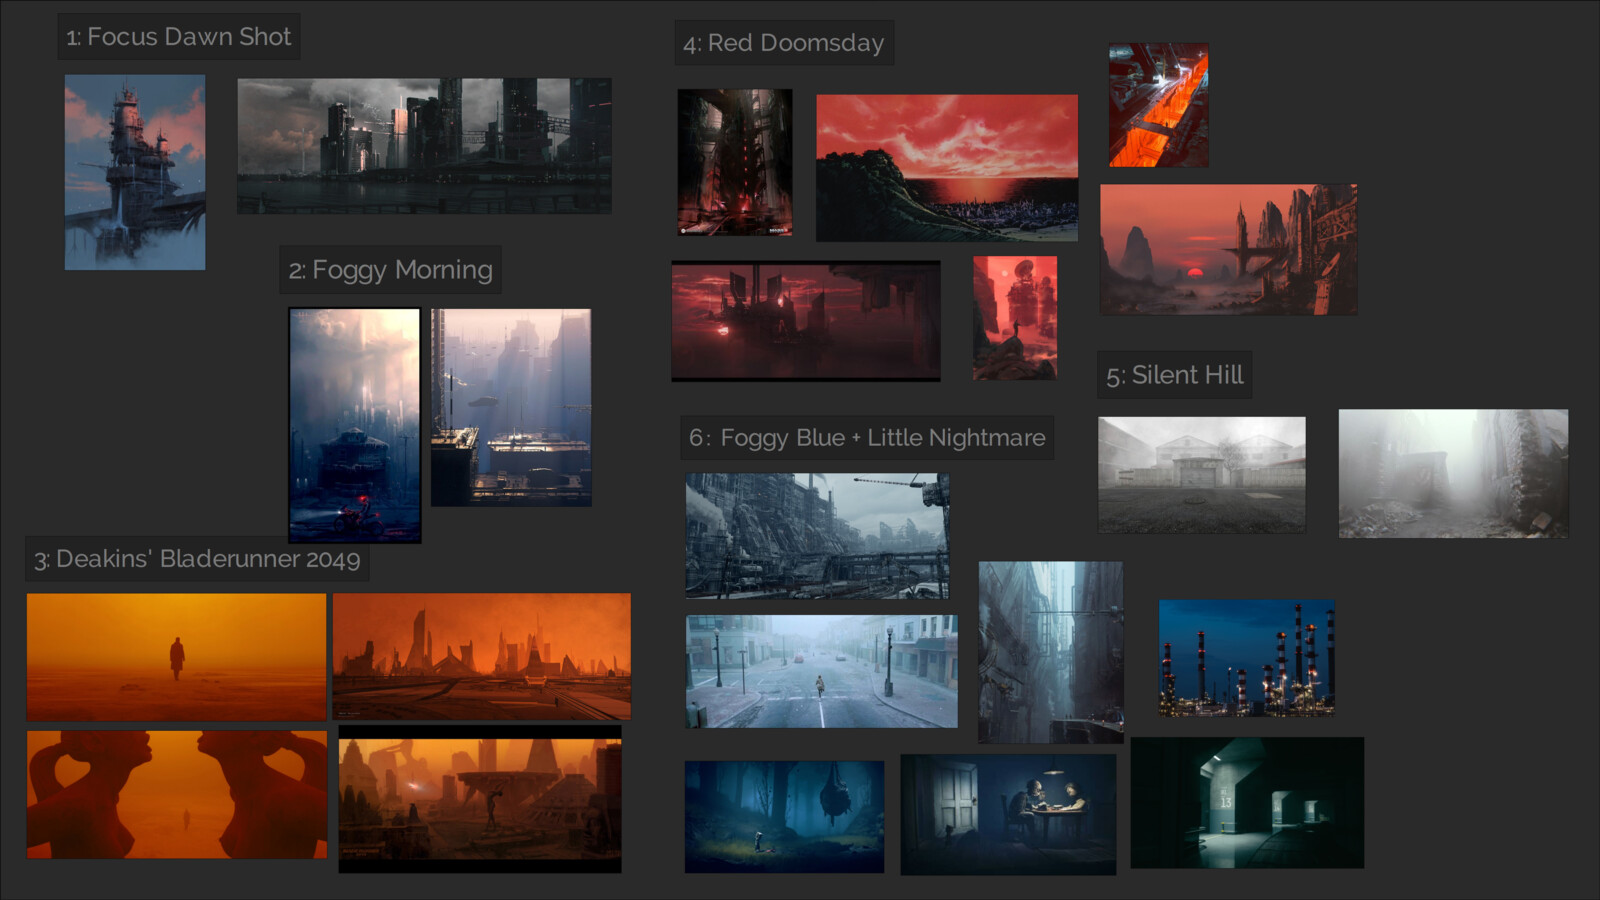
Task: Click the dark teal corridor number 13 image
Action: pyautogui.click(x=1247, y=803)
